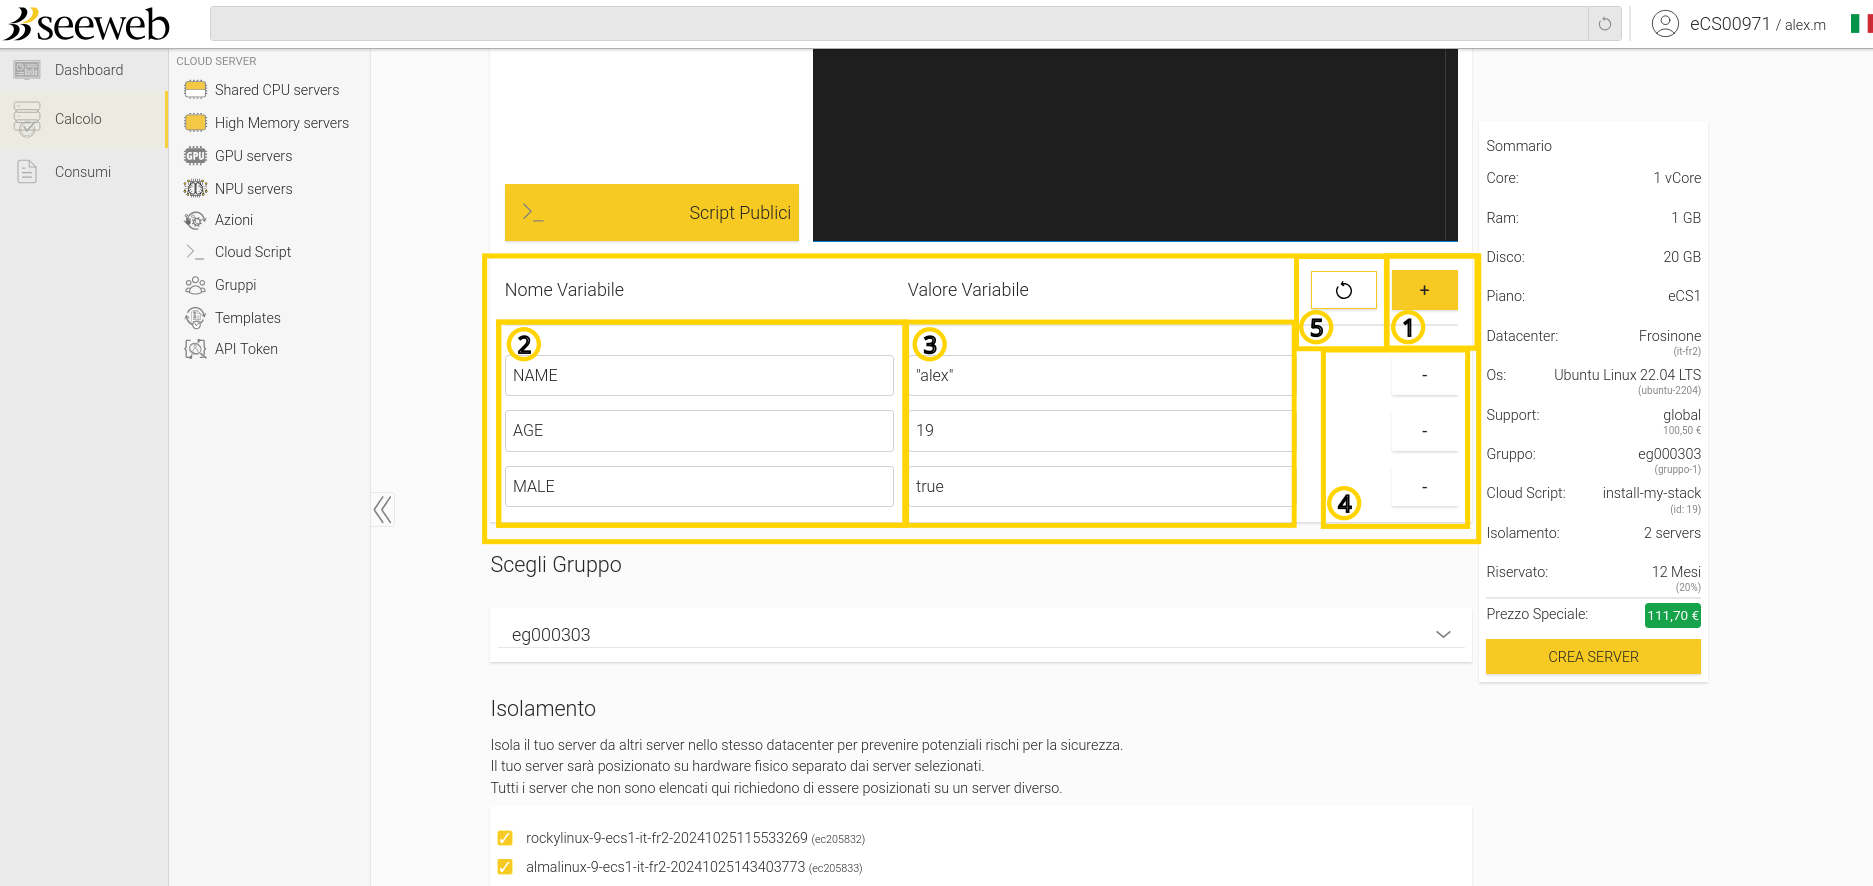Viewport: 1873px width, 886px height.
Task: Open Gruppi section
Action: tap(236, 285)
